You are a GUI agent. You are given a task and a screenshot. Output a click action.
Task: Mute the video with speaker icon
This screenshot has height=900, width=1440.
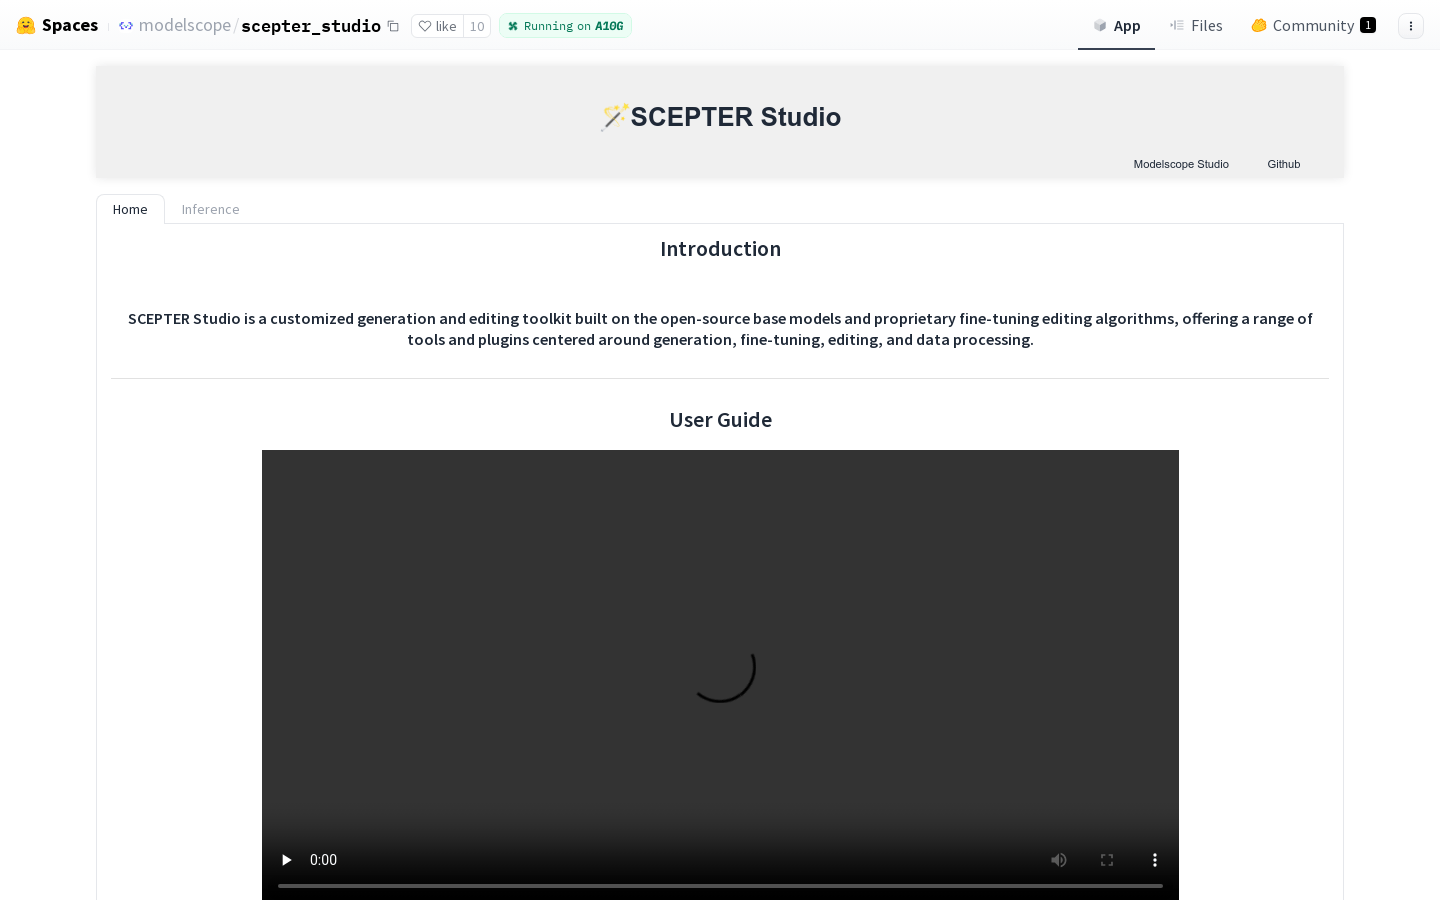coord(1059,860)
